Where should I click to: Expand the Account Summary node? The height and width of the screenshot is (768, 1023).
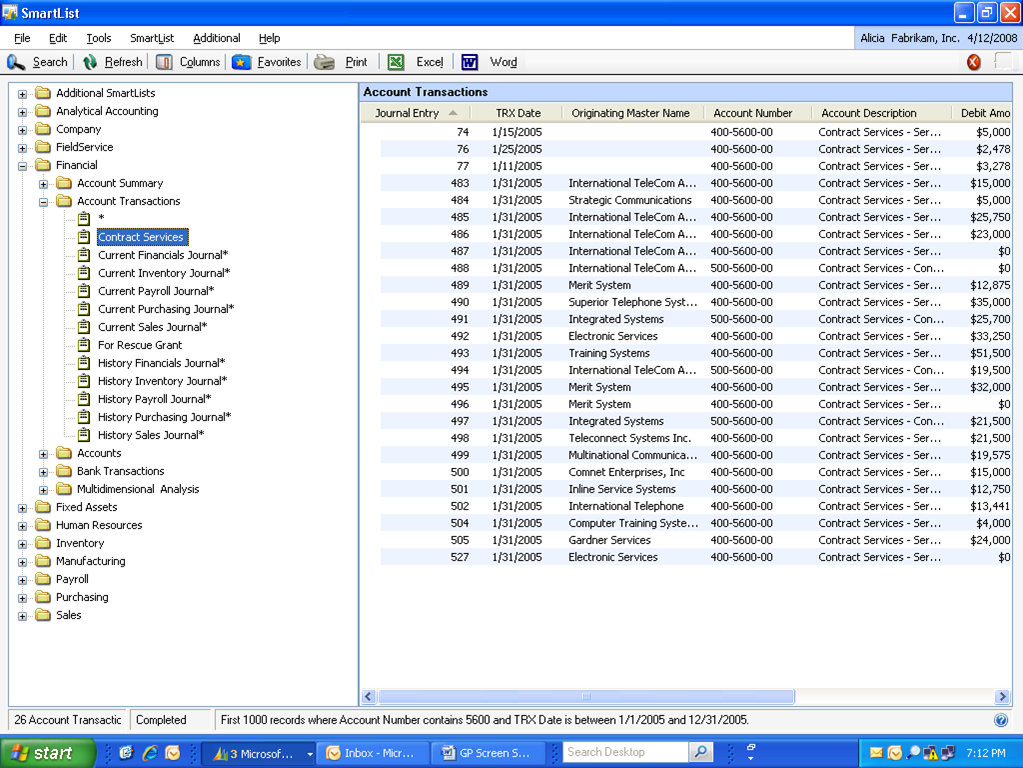coord(43,184)
